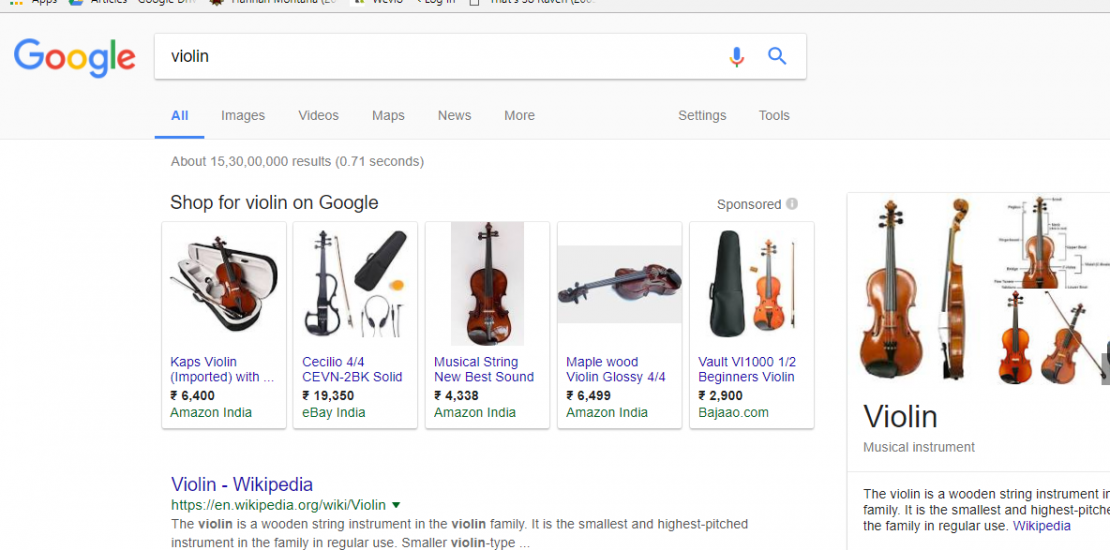Screen dimensions: 1110x550
Task: Click the Sponsored info icon
Action: click(792, 204)
